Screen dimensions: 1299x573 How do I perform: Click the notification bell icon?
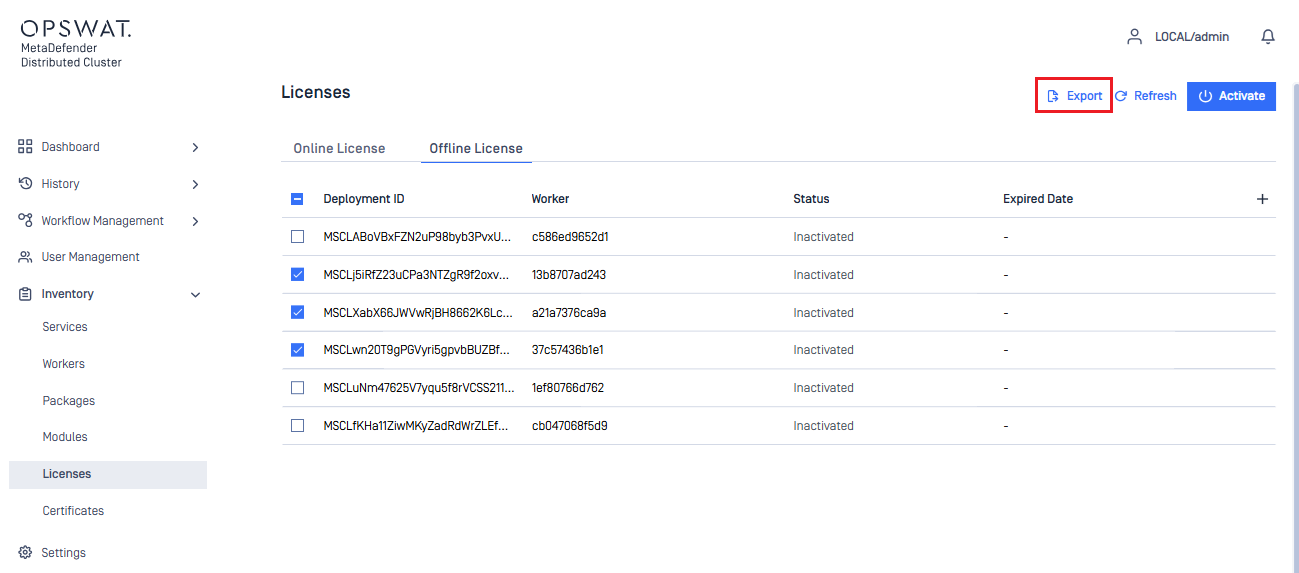(1268, 37)
